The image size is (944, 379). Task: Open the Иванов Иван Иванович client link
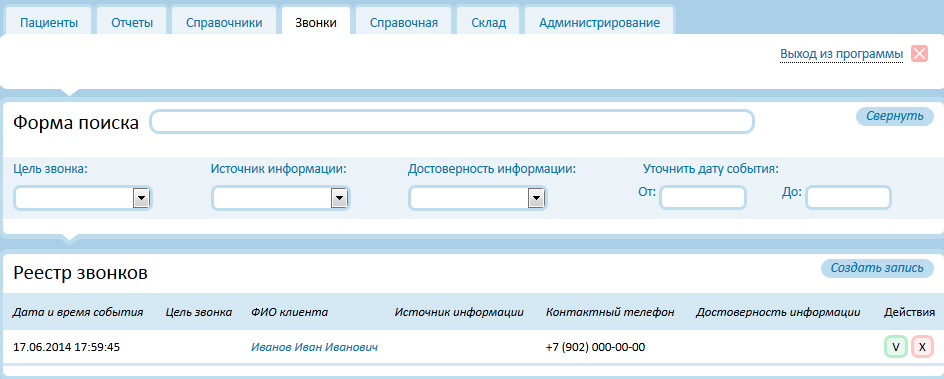pyautogui.click(x=314, y=347)
